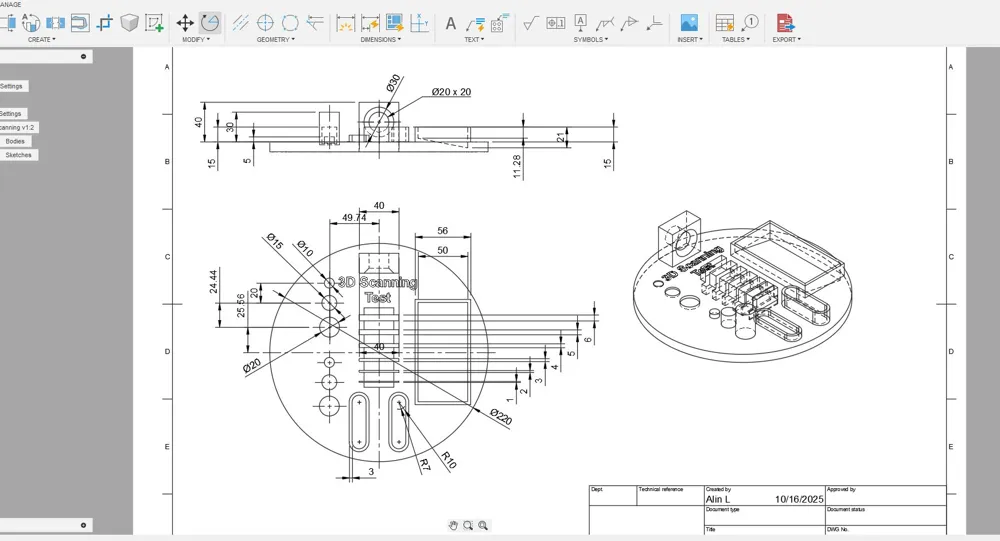Select the Surface Texture symbol tool
The width and height of the screenshot is (1000, 541).
531,23
